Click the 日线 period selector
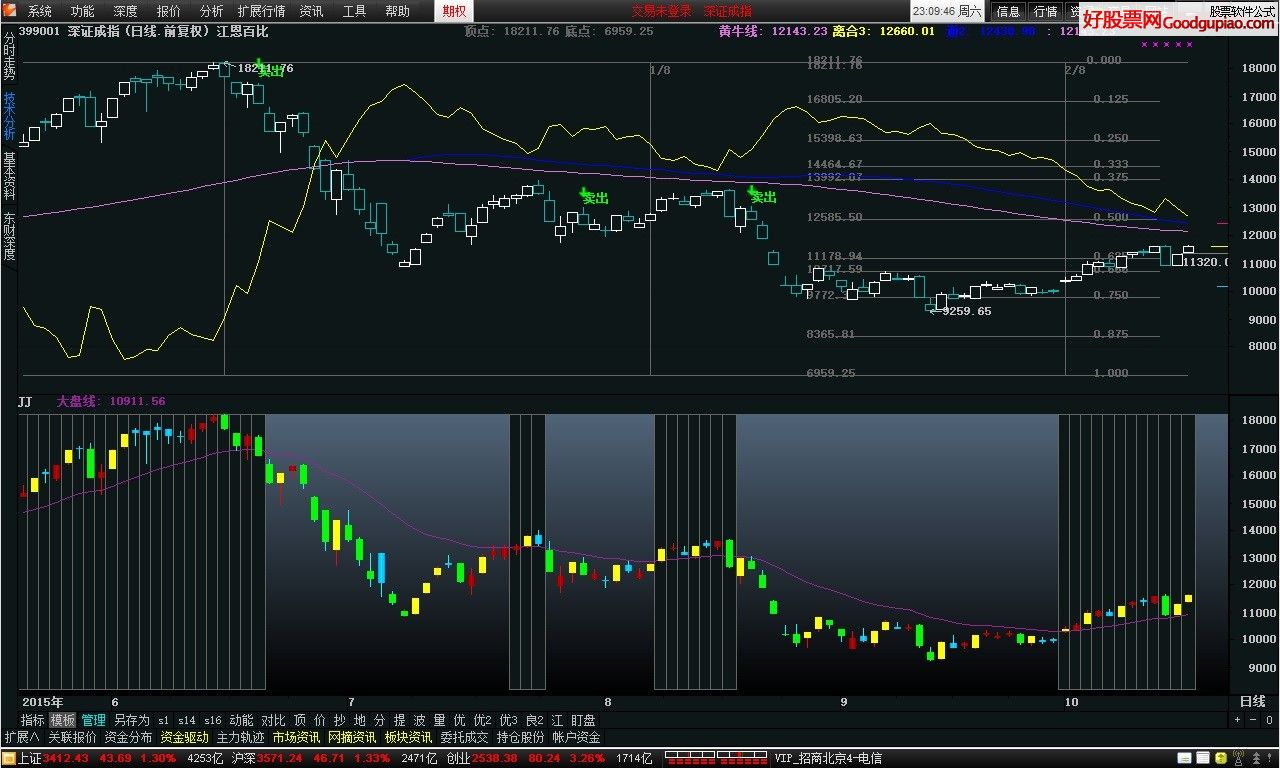 click(1252, 702)
